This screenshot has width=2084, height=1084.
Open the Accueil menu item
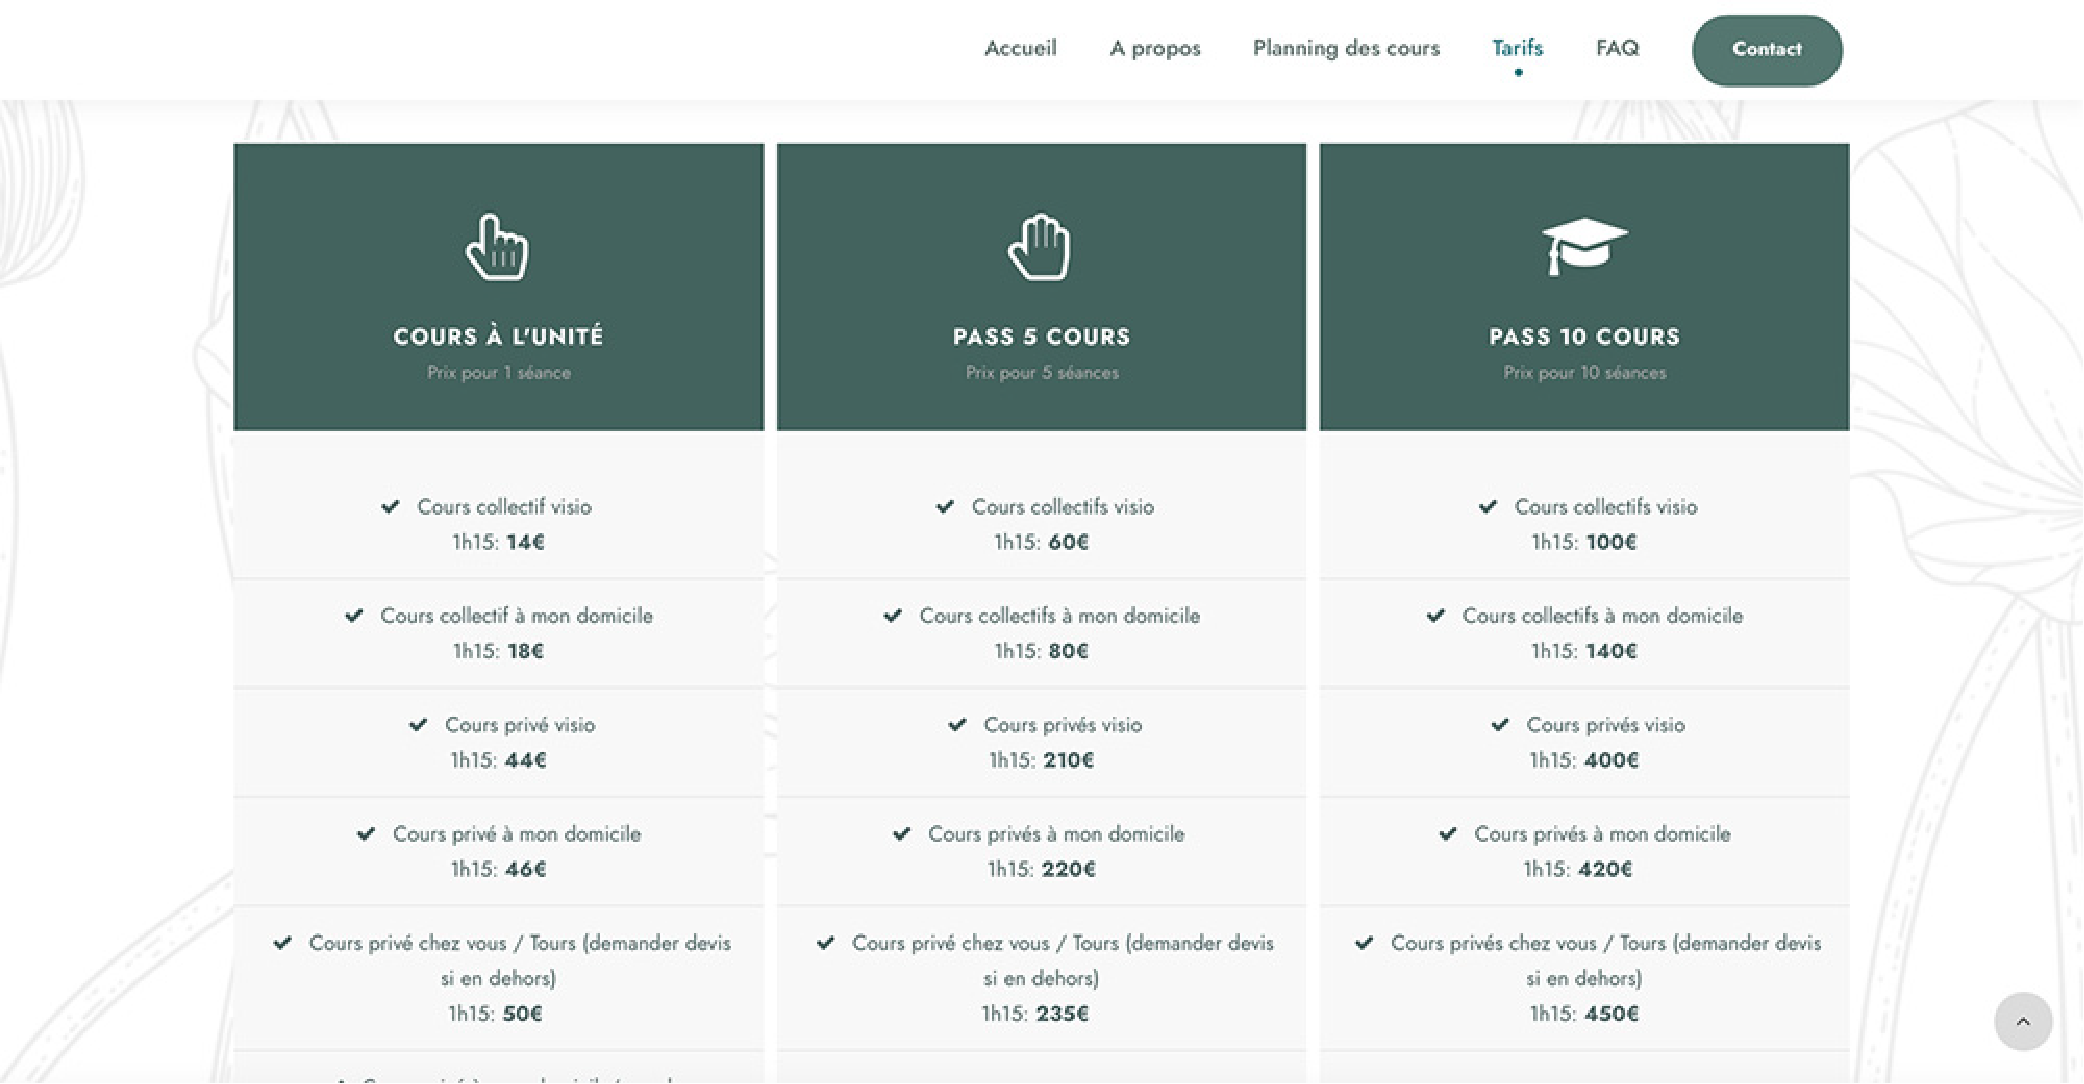tap(1019, 48)
